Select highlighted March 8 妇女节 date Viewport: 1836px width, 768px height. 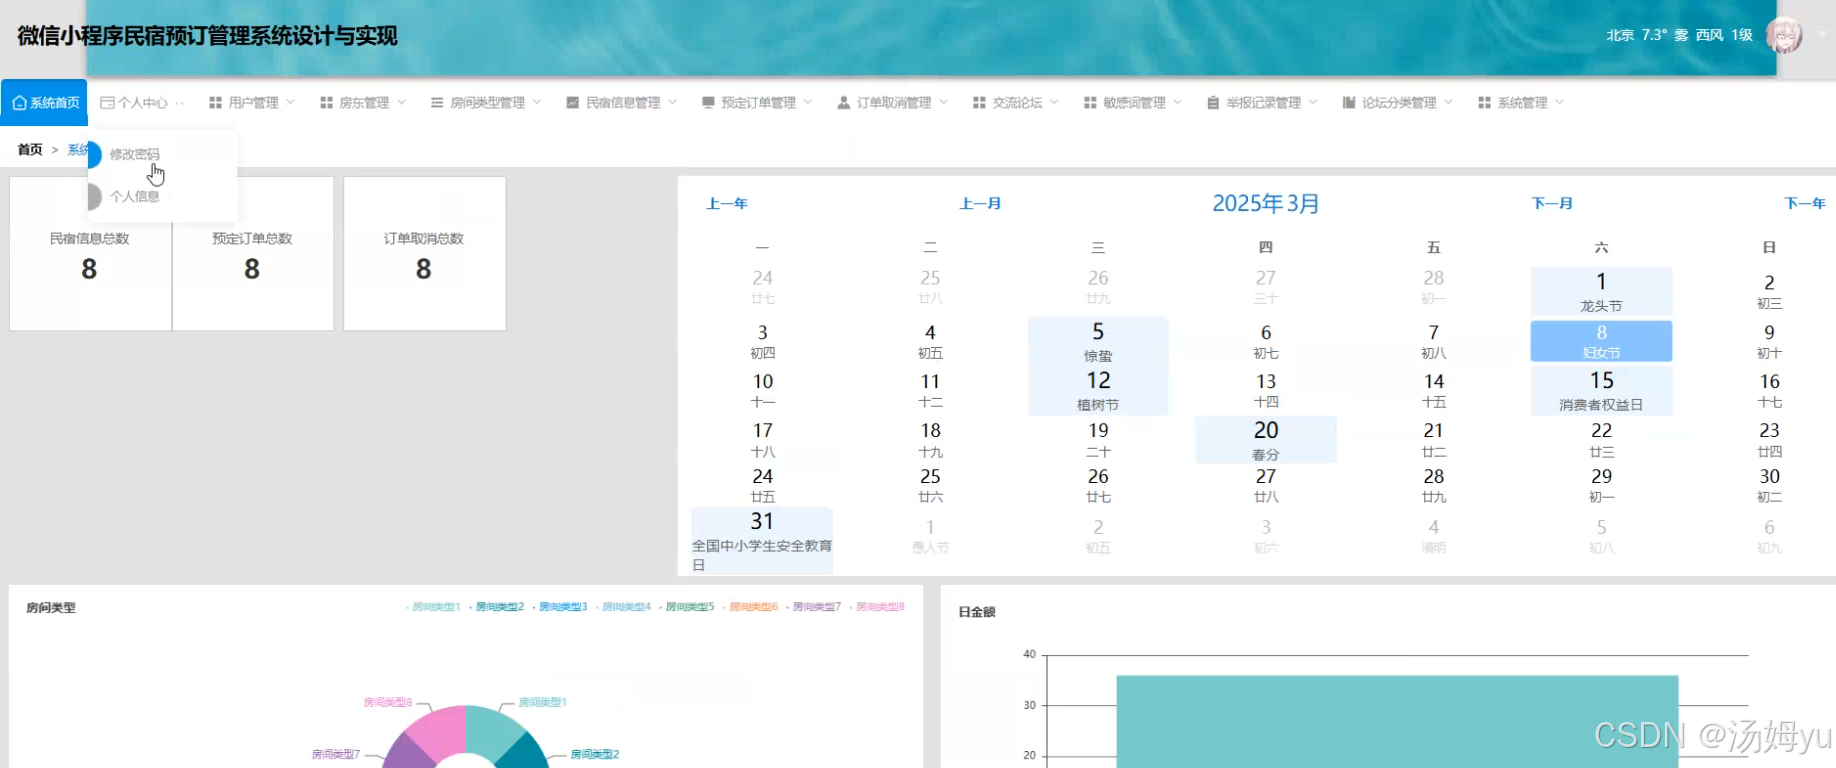tap(1601, 341)
